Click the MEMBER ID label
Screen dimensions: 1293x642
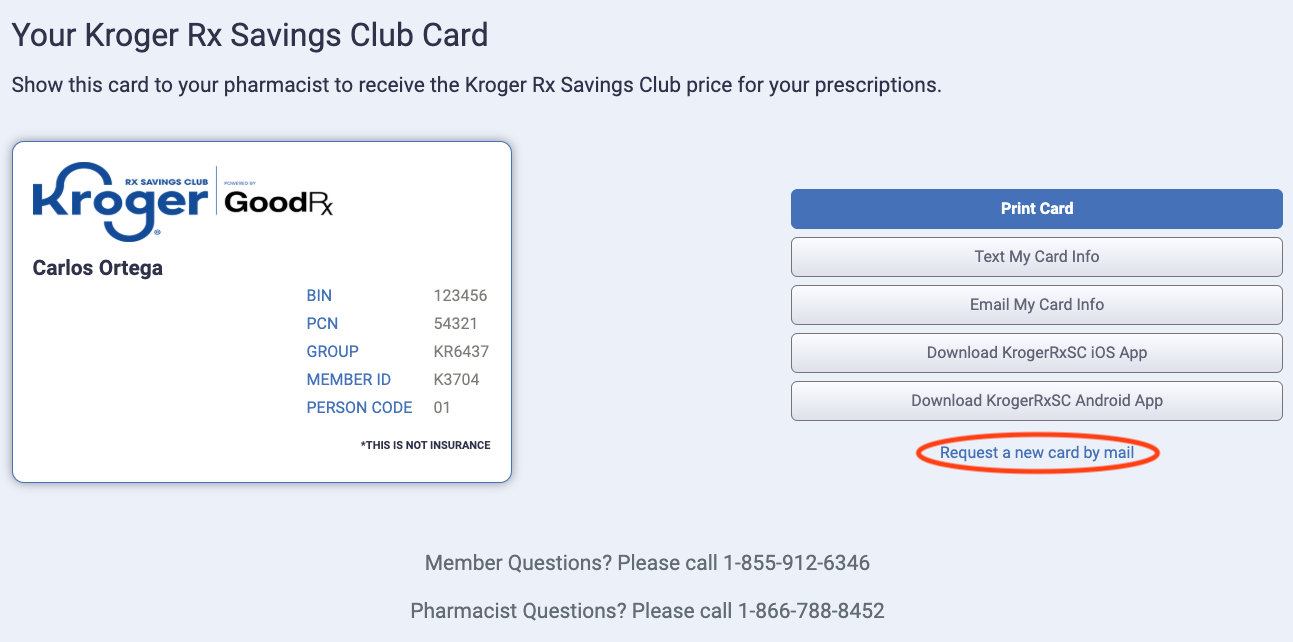point(348,379)
